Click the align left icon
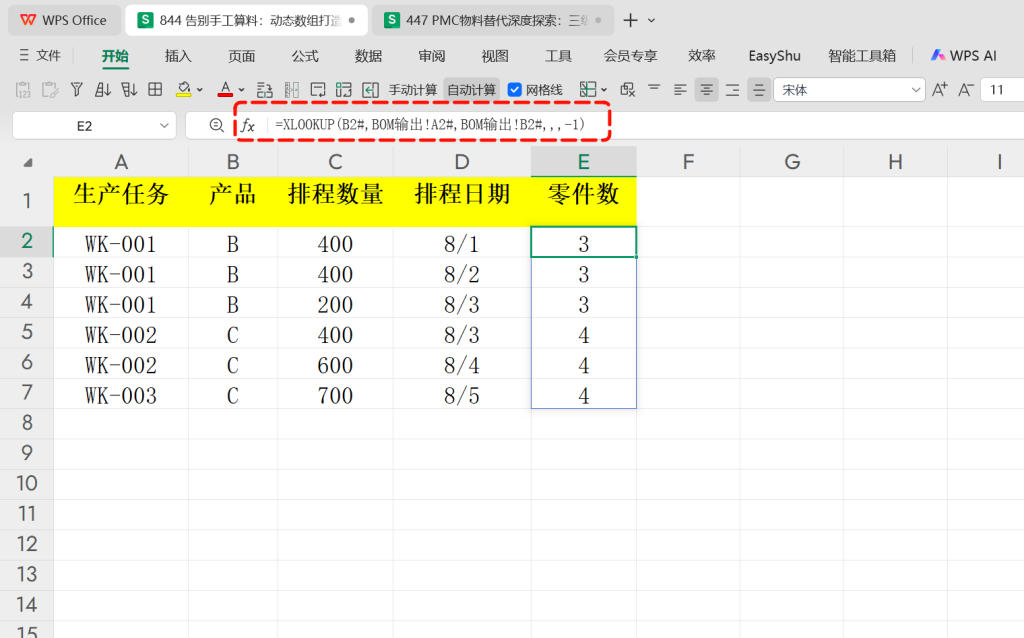 tap(680, 89)
